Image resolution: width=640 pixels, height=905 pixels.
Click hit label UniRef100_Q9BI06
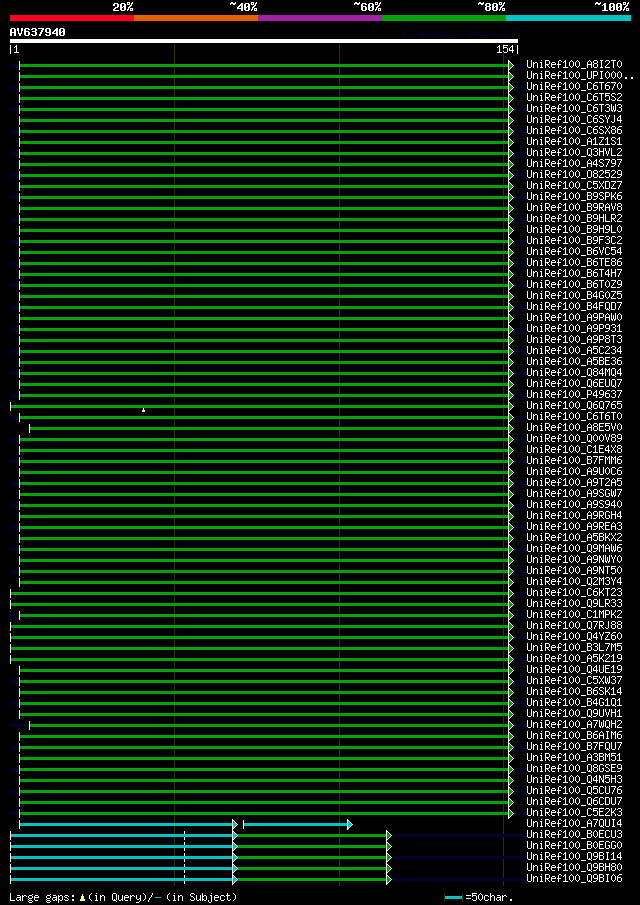[x=574, y=880]
